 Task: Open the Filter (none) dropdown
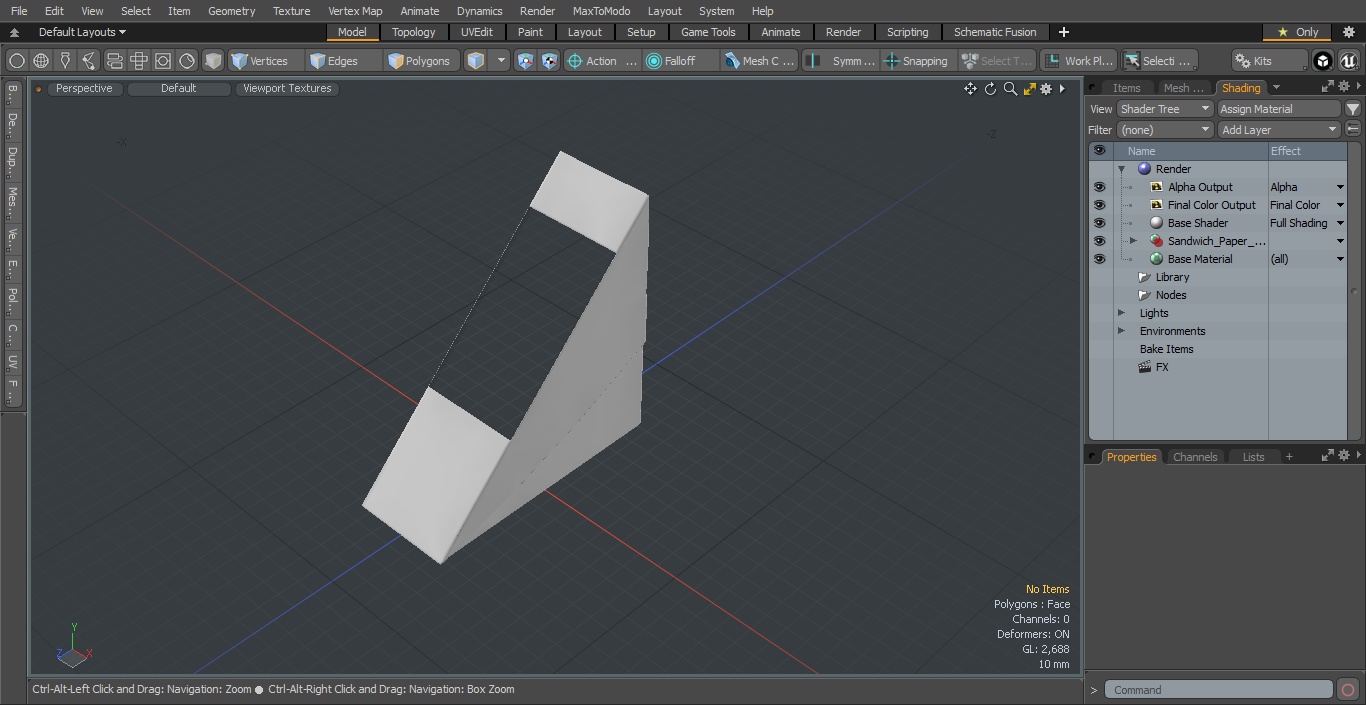[1165, 130]
